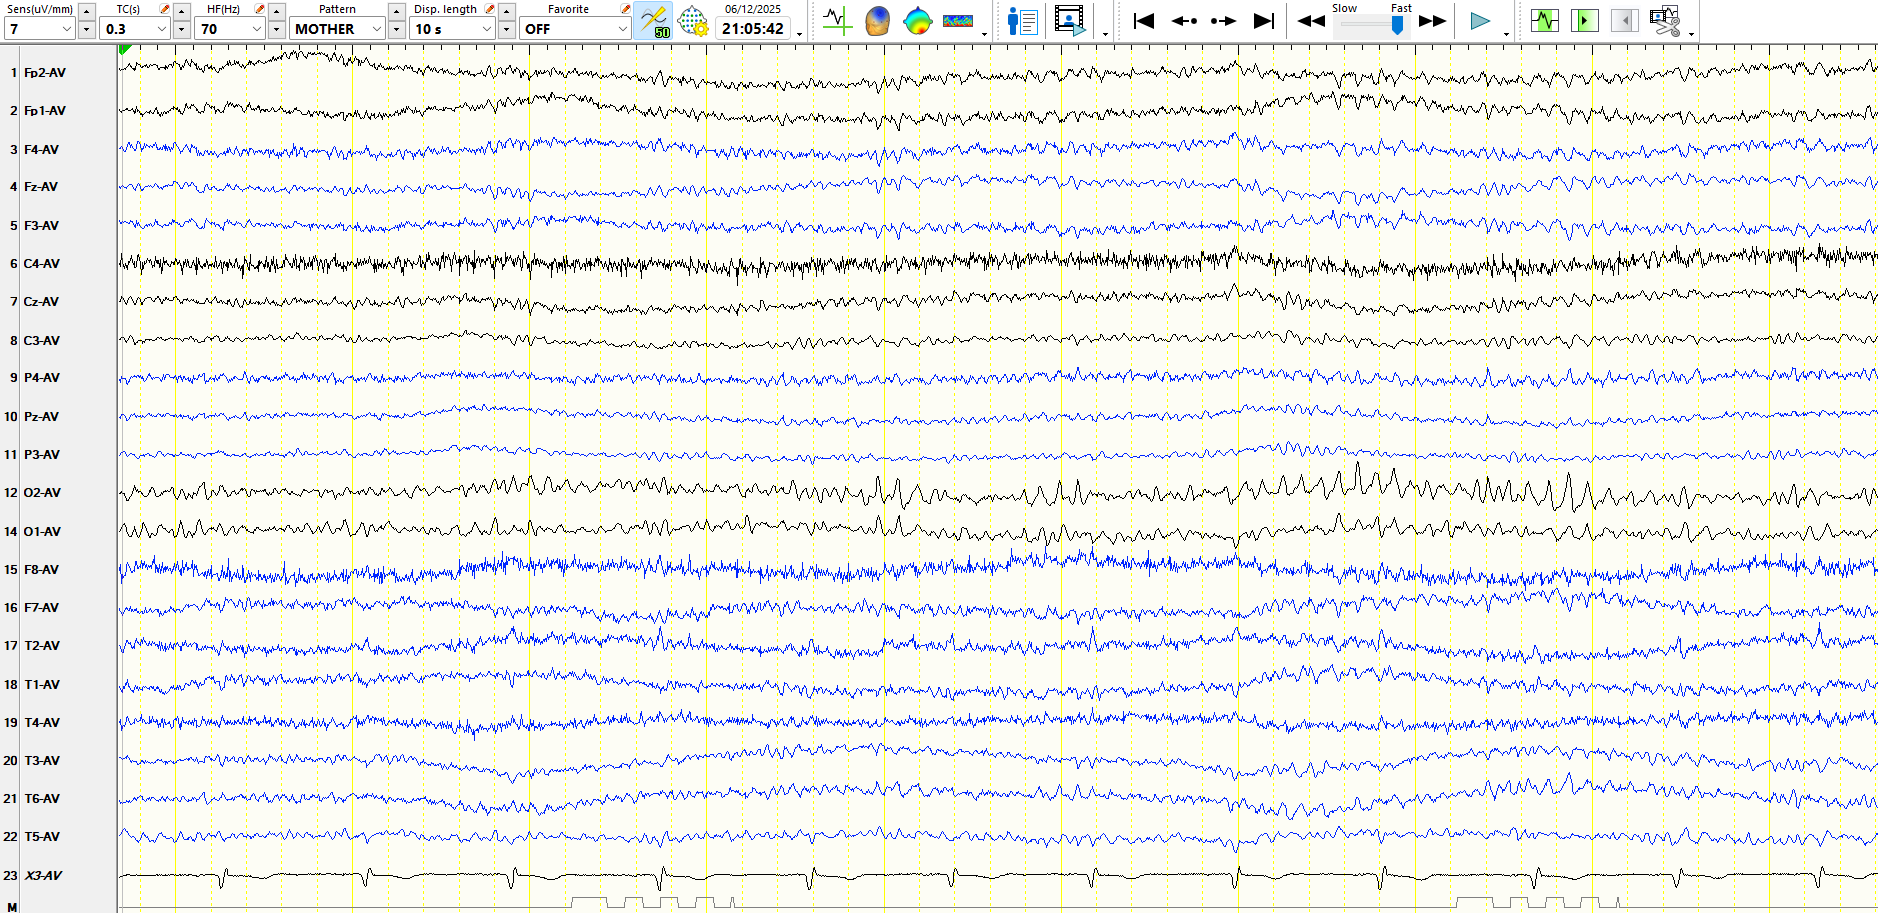Open the Pattern dropdown showing MOTHER
The width and height of the screenshot is (1878, 913).
click(x=376, y=29)
